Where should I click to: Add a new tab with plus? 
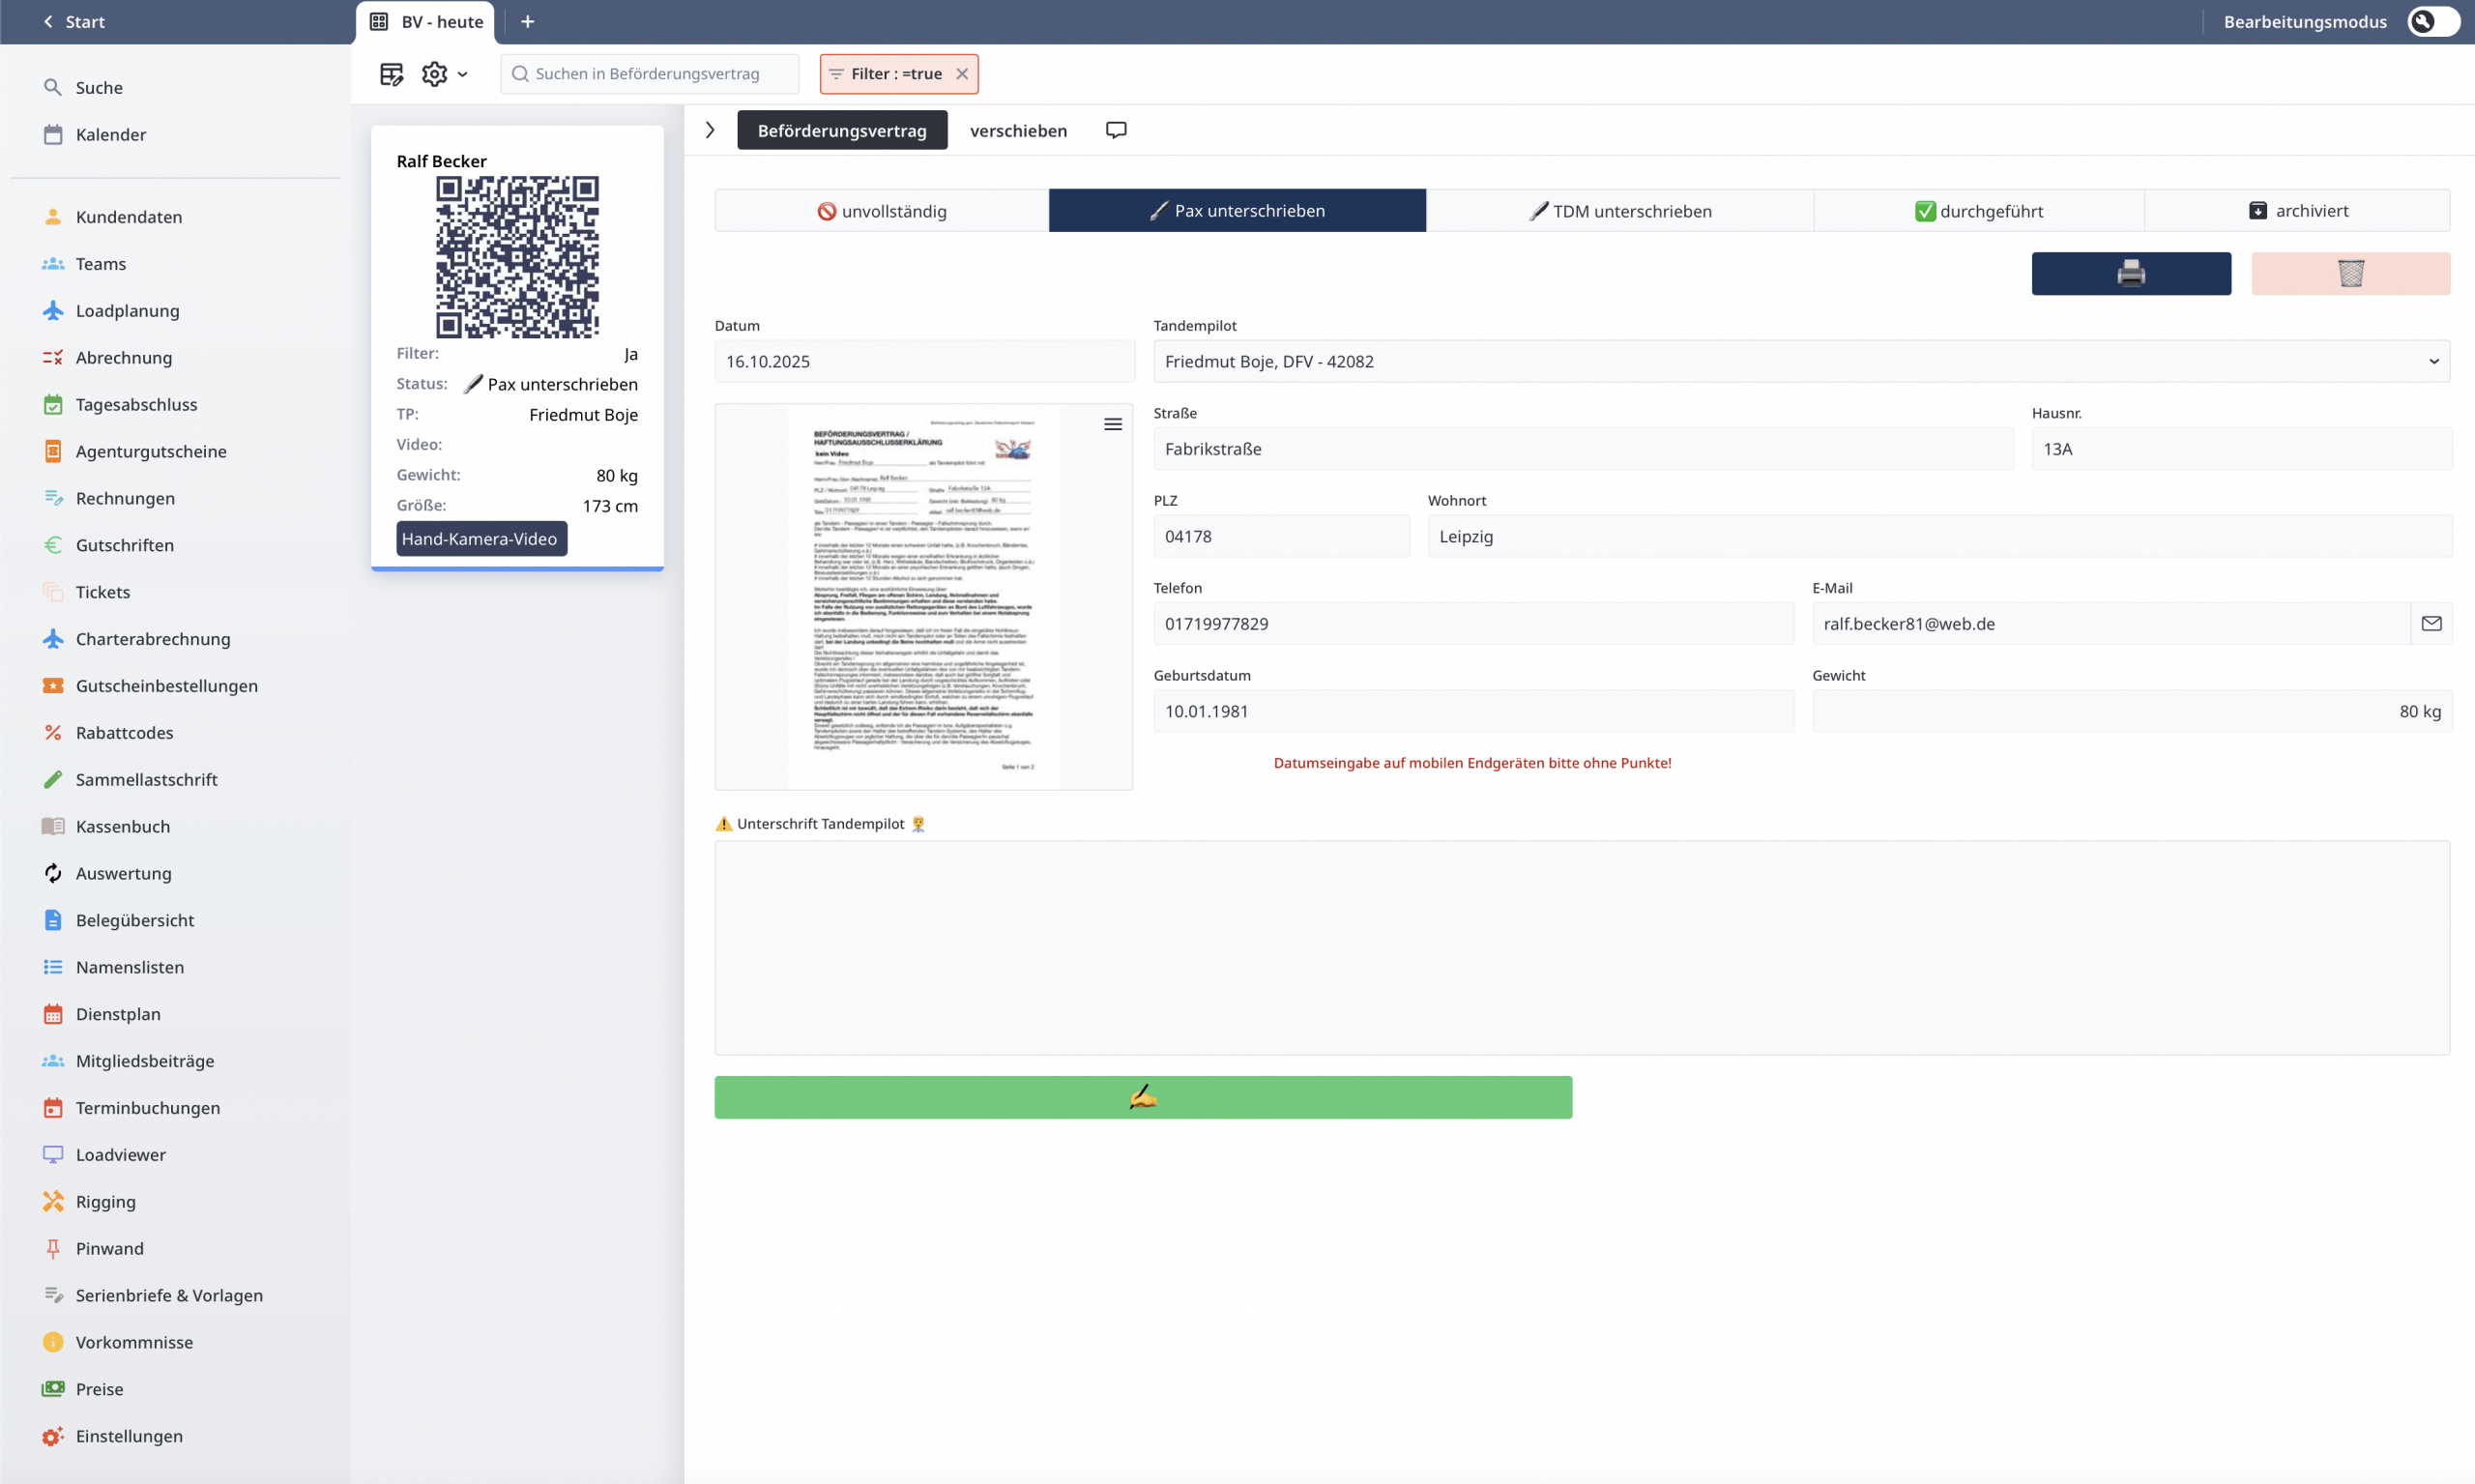point(527,21)
